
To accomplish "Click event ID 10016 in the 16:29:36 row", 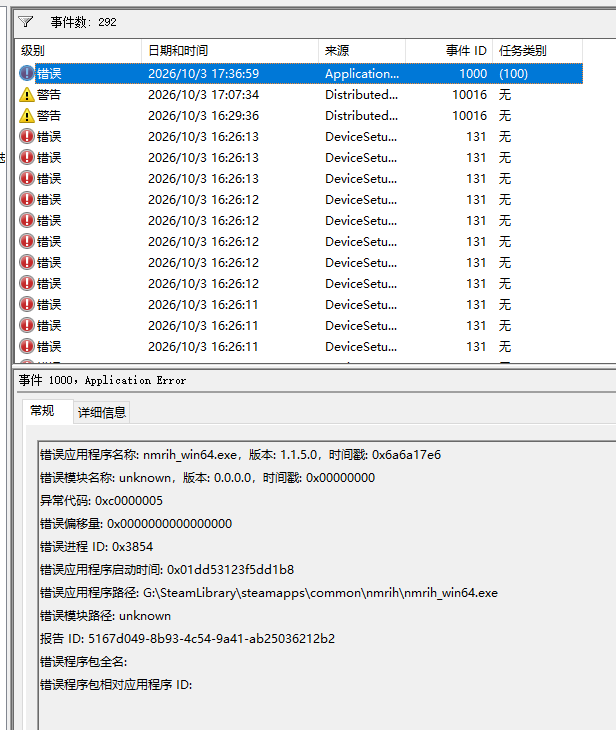I will 469,115.
